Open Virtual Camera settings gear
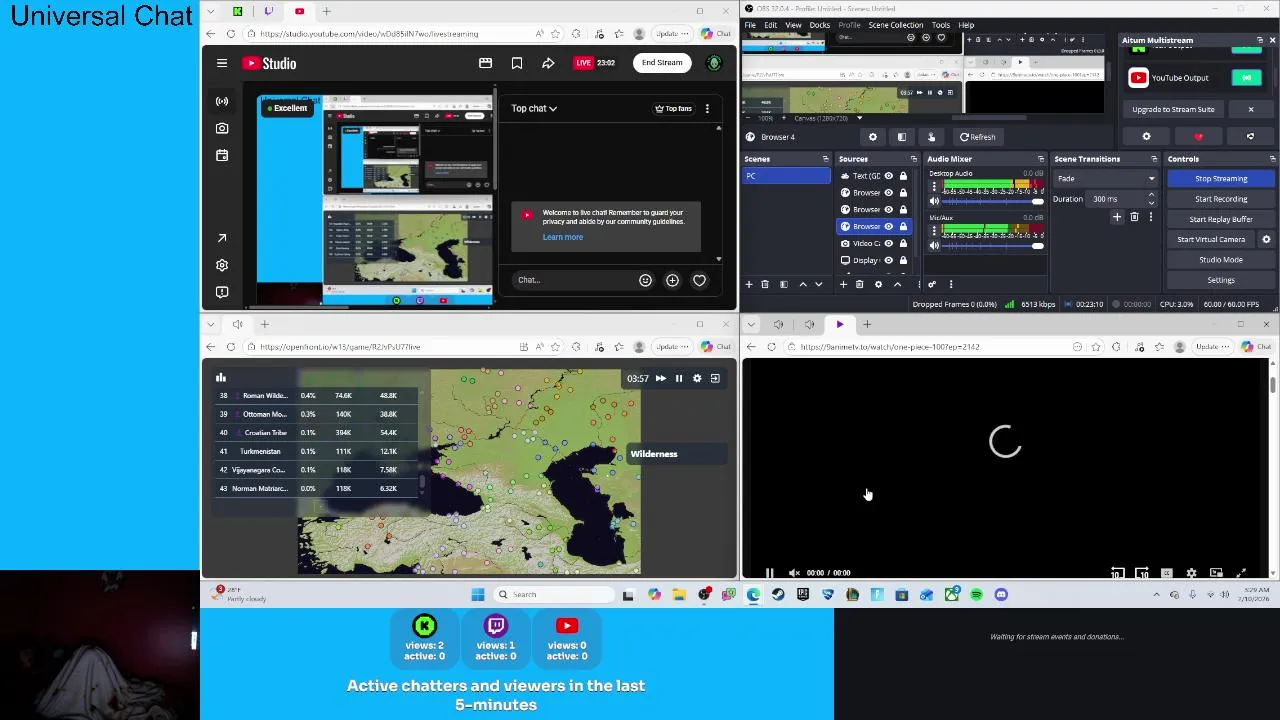Image resolution: width=1280 pixels, height=720 pixels. 1266,239
